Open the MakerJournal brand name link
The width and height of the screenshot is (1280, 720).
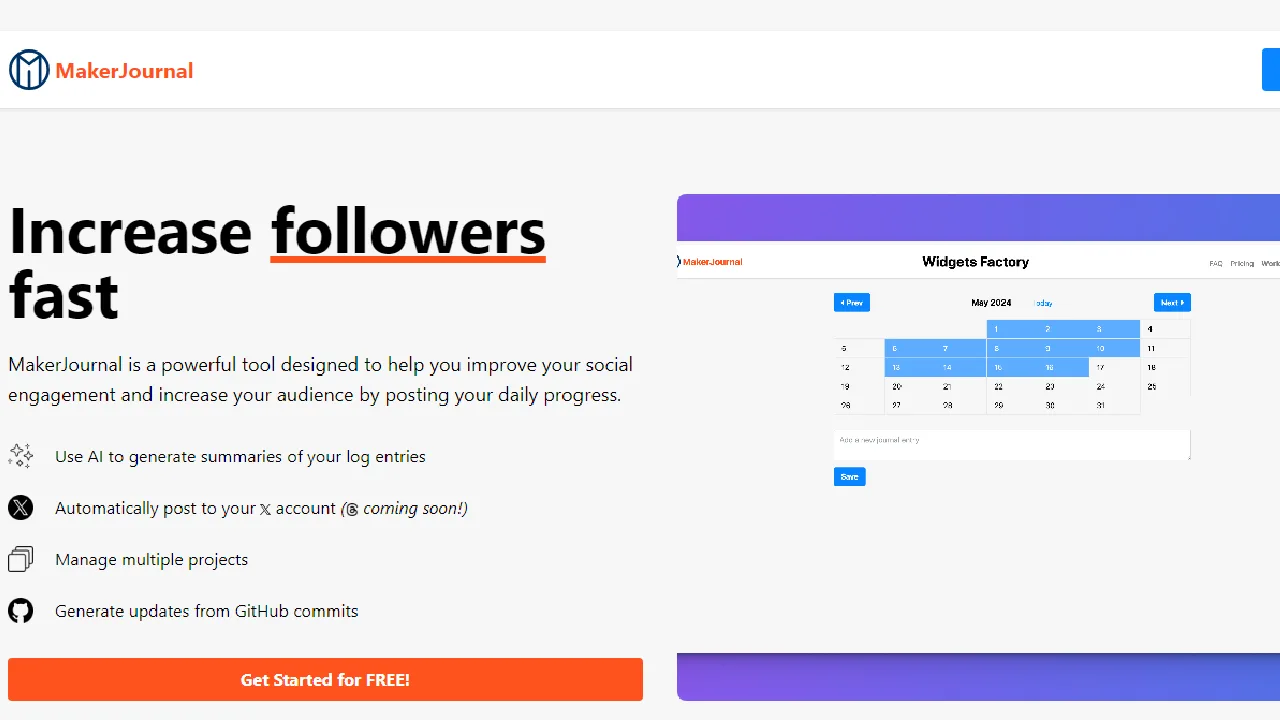pos(124,70)
